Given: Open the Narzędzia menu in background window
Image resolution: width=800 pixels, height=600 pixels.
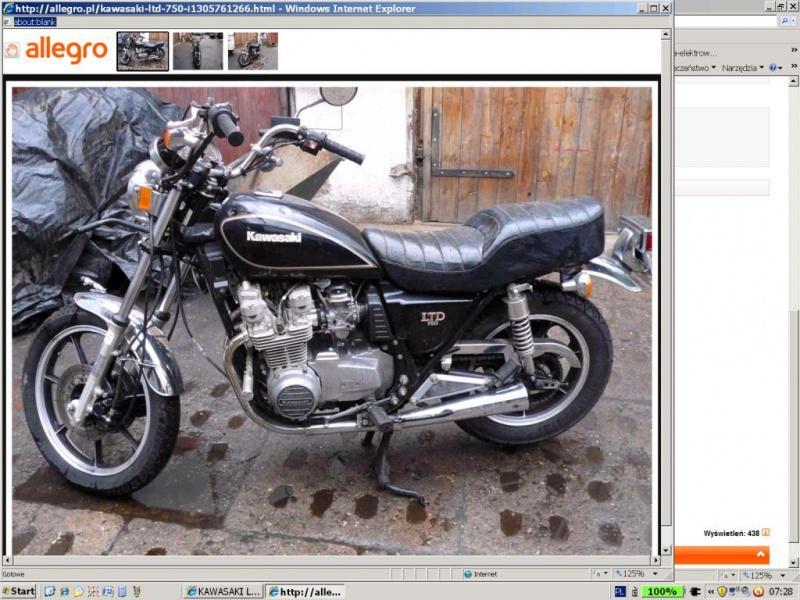Looking at the screenshot, I should click(x=743, y=68).
